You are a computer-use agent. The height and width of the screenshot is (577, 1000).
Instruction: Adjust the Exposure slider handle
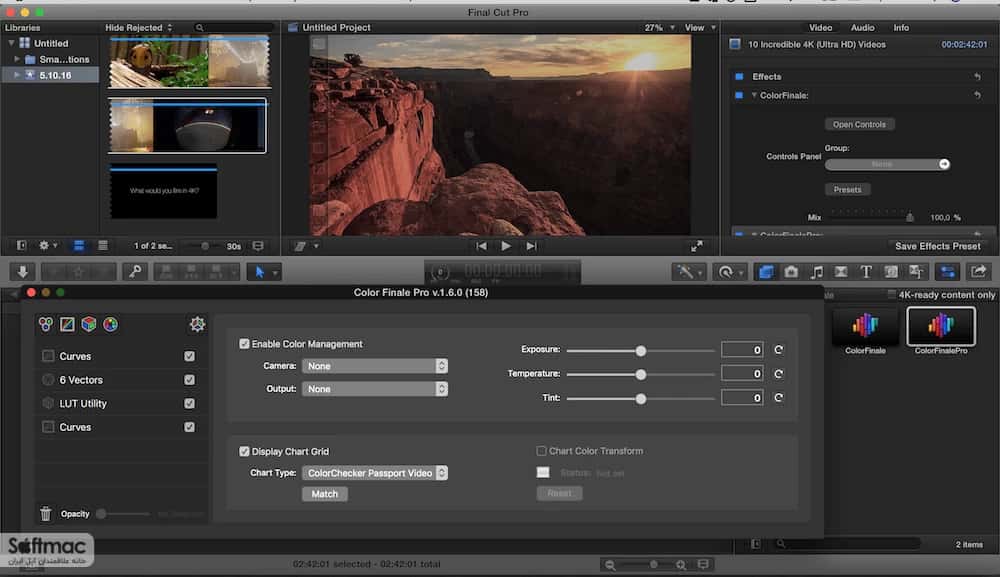(641, 350)
